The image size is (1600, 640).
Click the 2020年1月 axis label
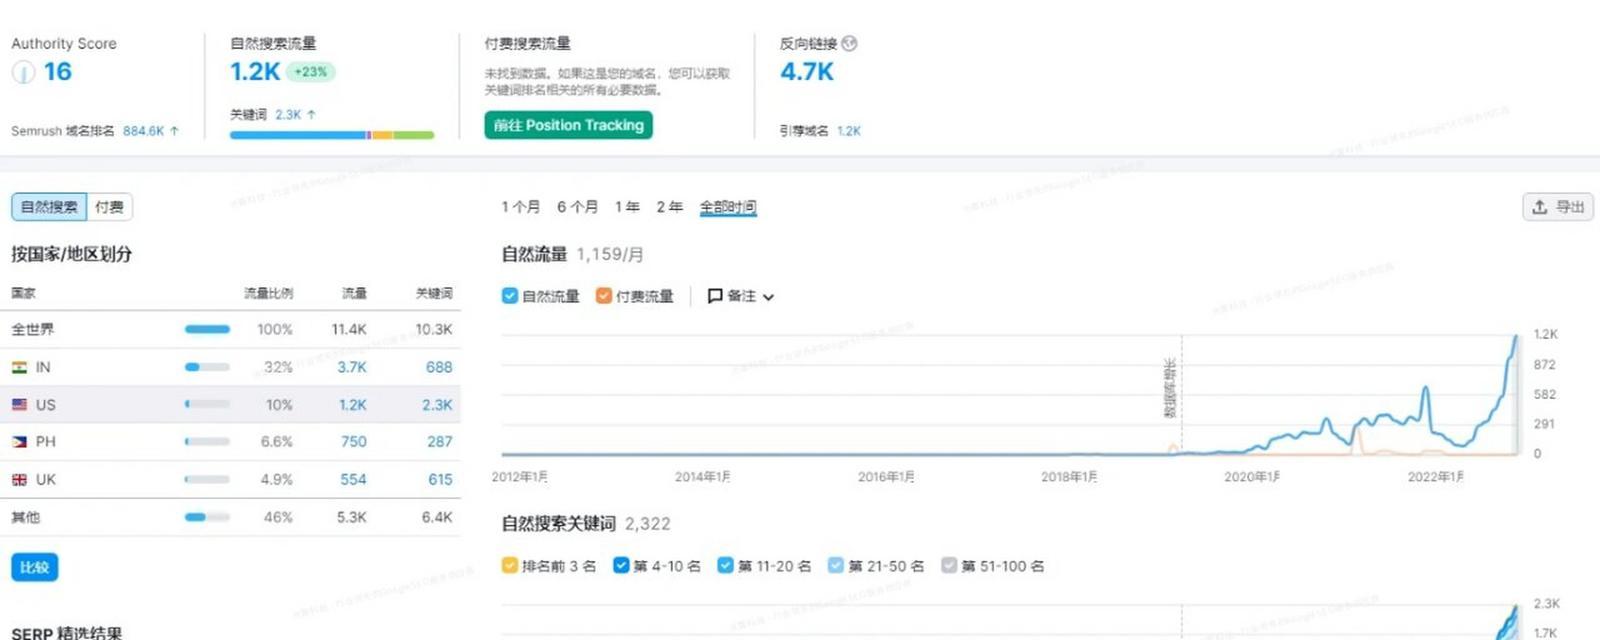(1252, 477)
